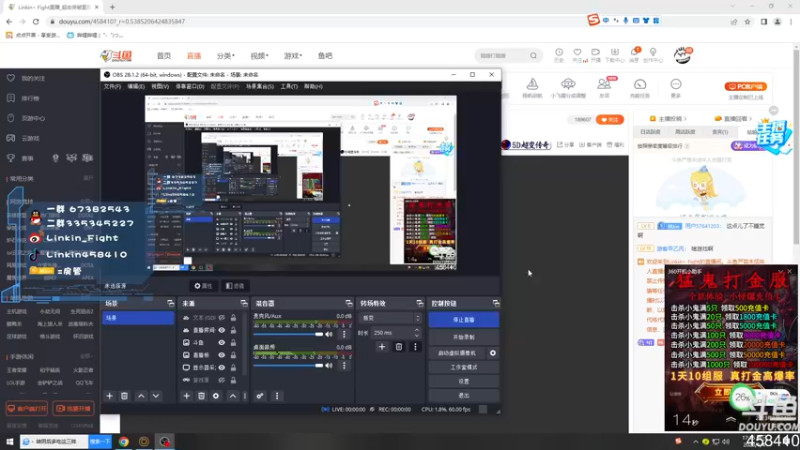Open OBS 帮助(H) menu
Image resolution: width=800 pixels, height=450 pixels.
[x=313, y=86]
